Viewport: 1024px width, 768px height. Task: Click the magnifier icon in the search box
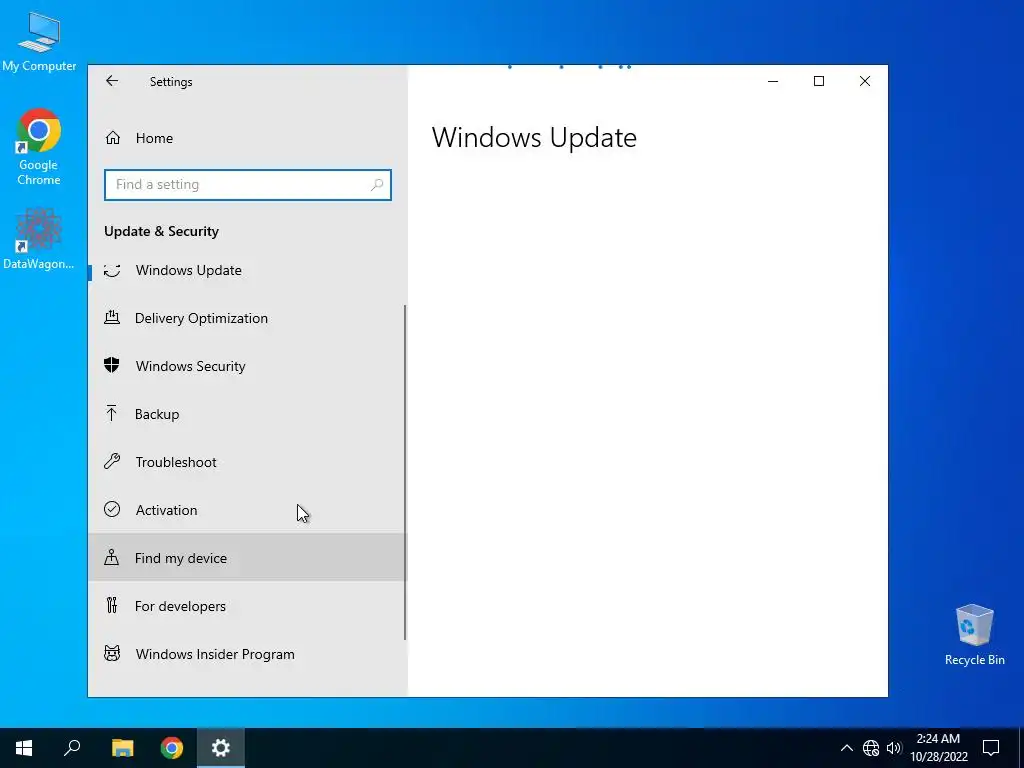tap(377, 185)
